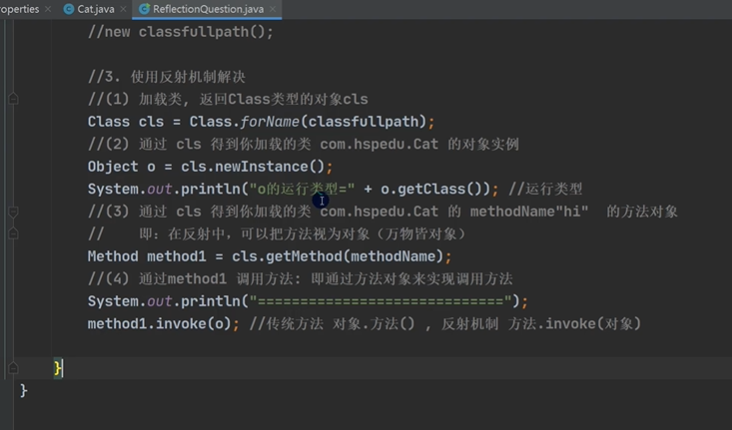This screenshot has width=732, height=430.
Task: Select the ReflectionQuestion.java editor tab
Action: [x=207, y=9]
